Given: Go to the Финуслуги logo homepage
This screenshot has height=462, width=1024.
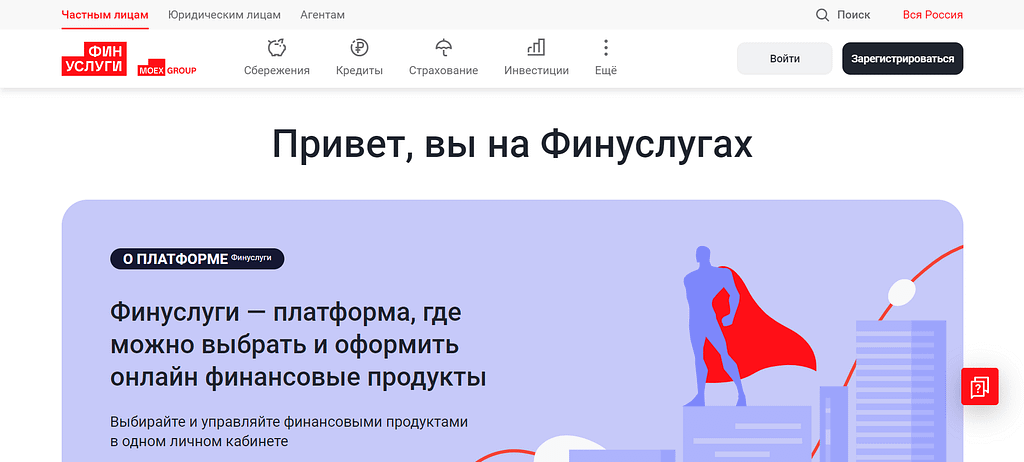Looking at the screenshot, I should point(94,59).
